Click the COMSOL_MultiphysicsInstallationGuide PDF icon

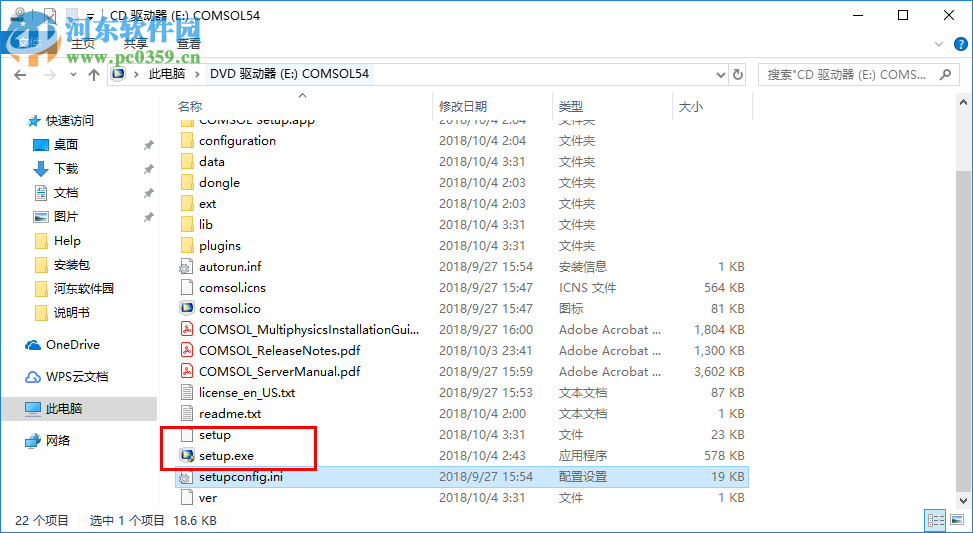[x=187, y=329]
